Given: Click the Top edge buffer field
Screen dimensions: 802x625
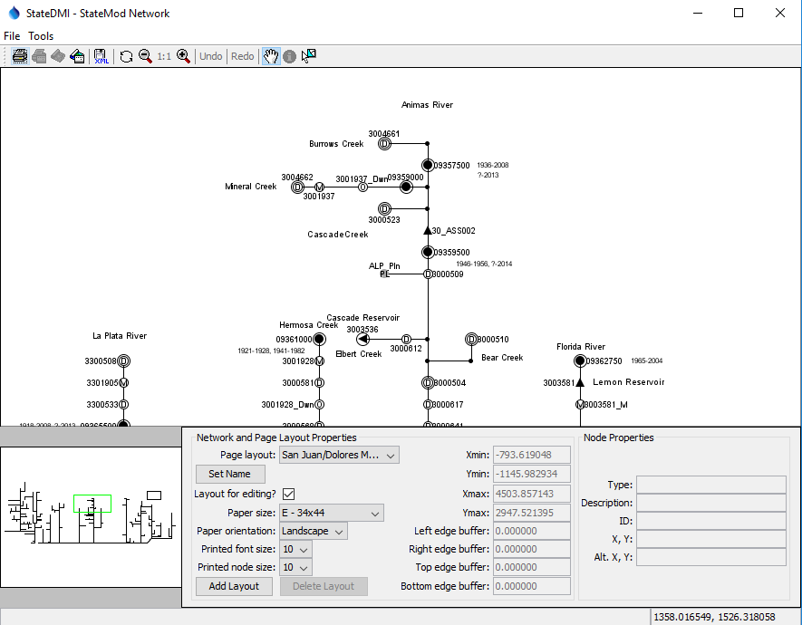Looking at the screenshot, I should 531,567.
